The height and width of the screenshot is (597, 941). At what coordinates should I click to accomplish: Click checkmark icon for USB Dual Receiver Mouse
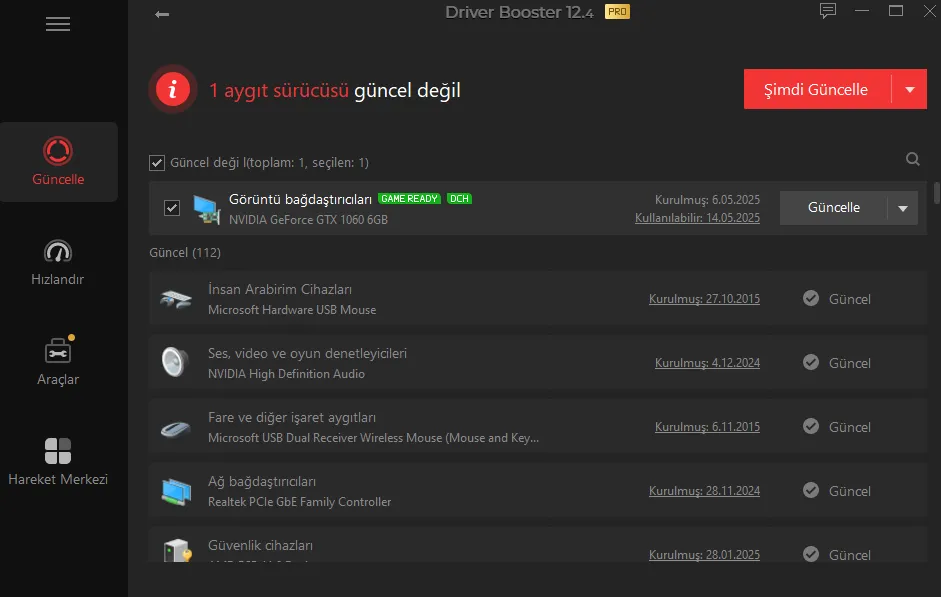(811, 427)
